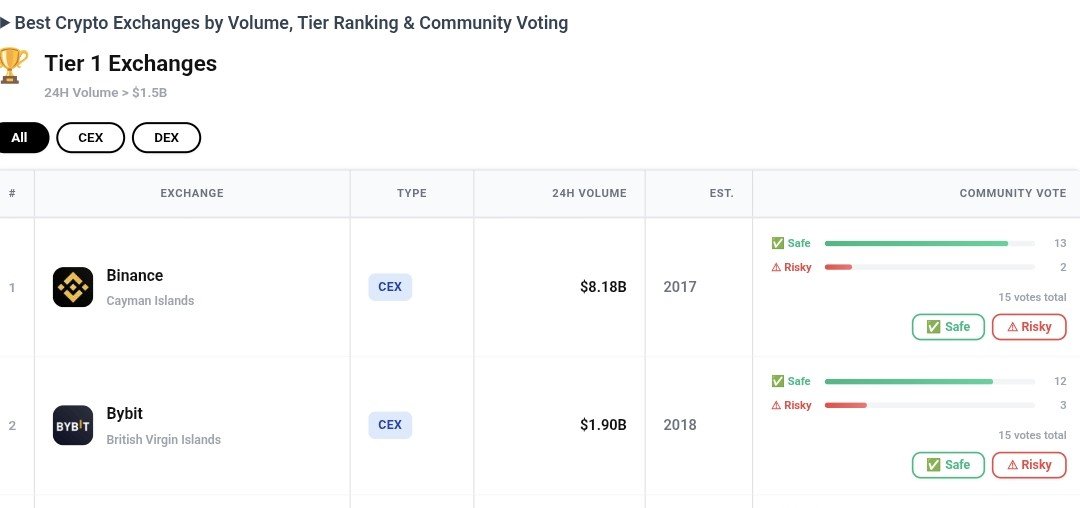Click Binance's green Safe vote bar

[916, 244]
